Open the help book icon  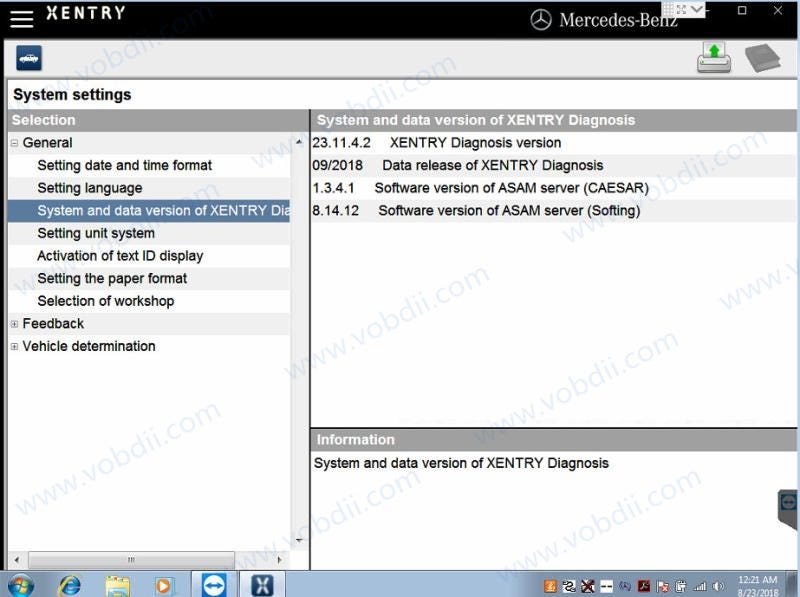click(762, 58)
